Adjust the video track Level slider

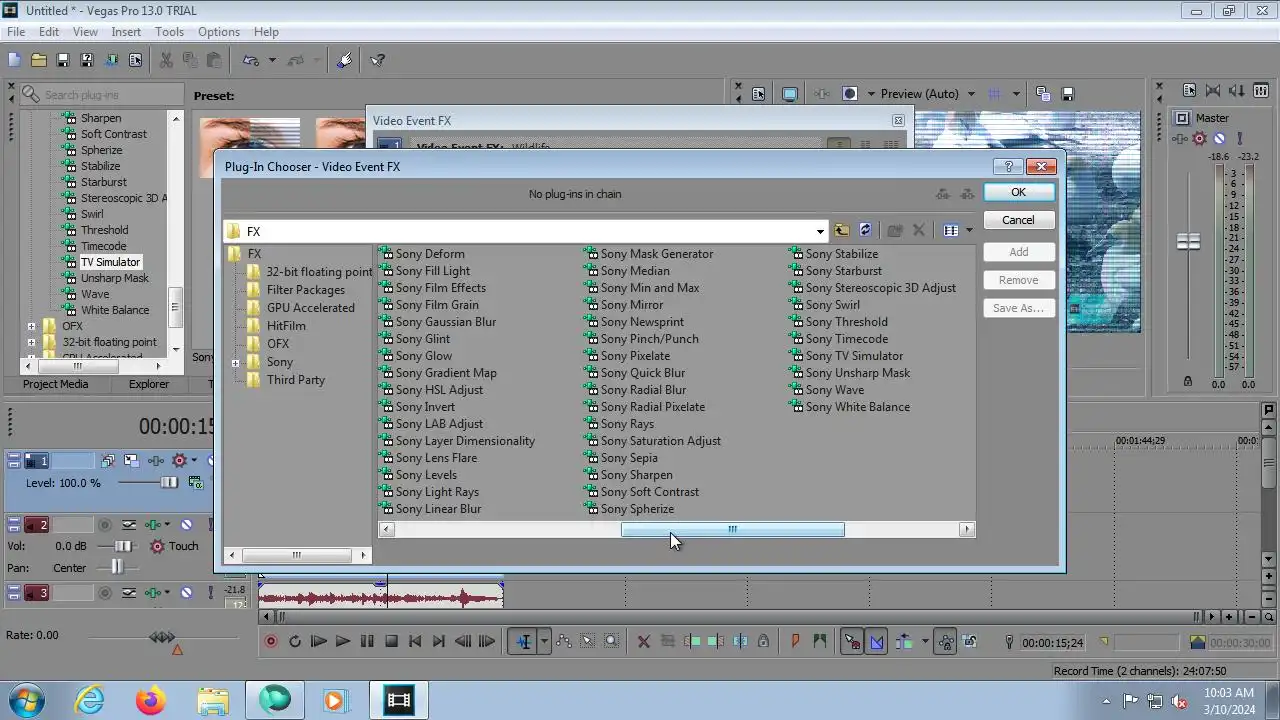(169, 483)
